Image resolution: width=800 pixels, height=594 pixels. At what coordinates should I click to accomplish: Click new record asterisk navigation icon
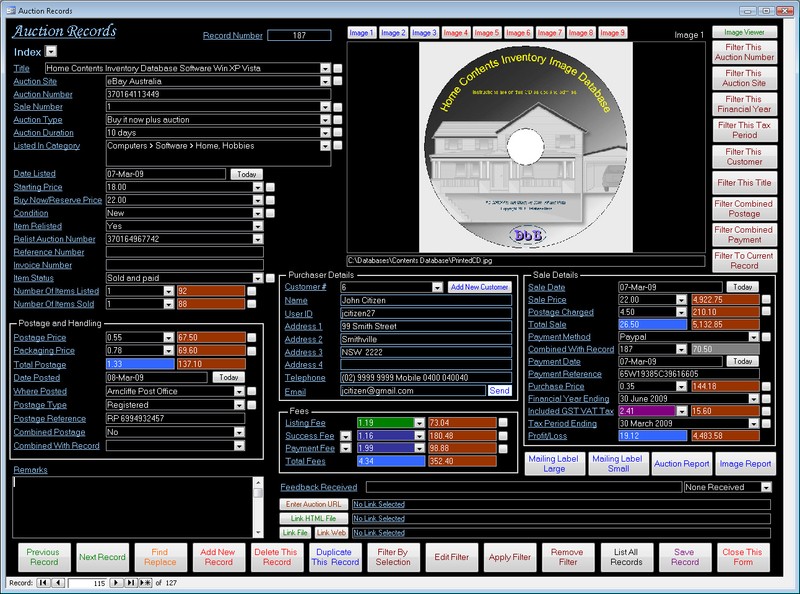pyautogui.click(x=145, y=583)
